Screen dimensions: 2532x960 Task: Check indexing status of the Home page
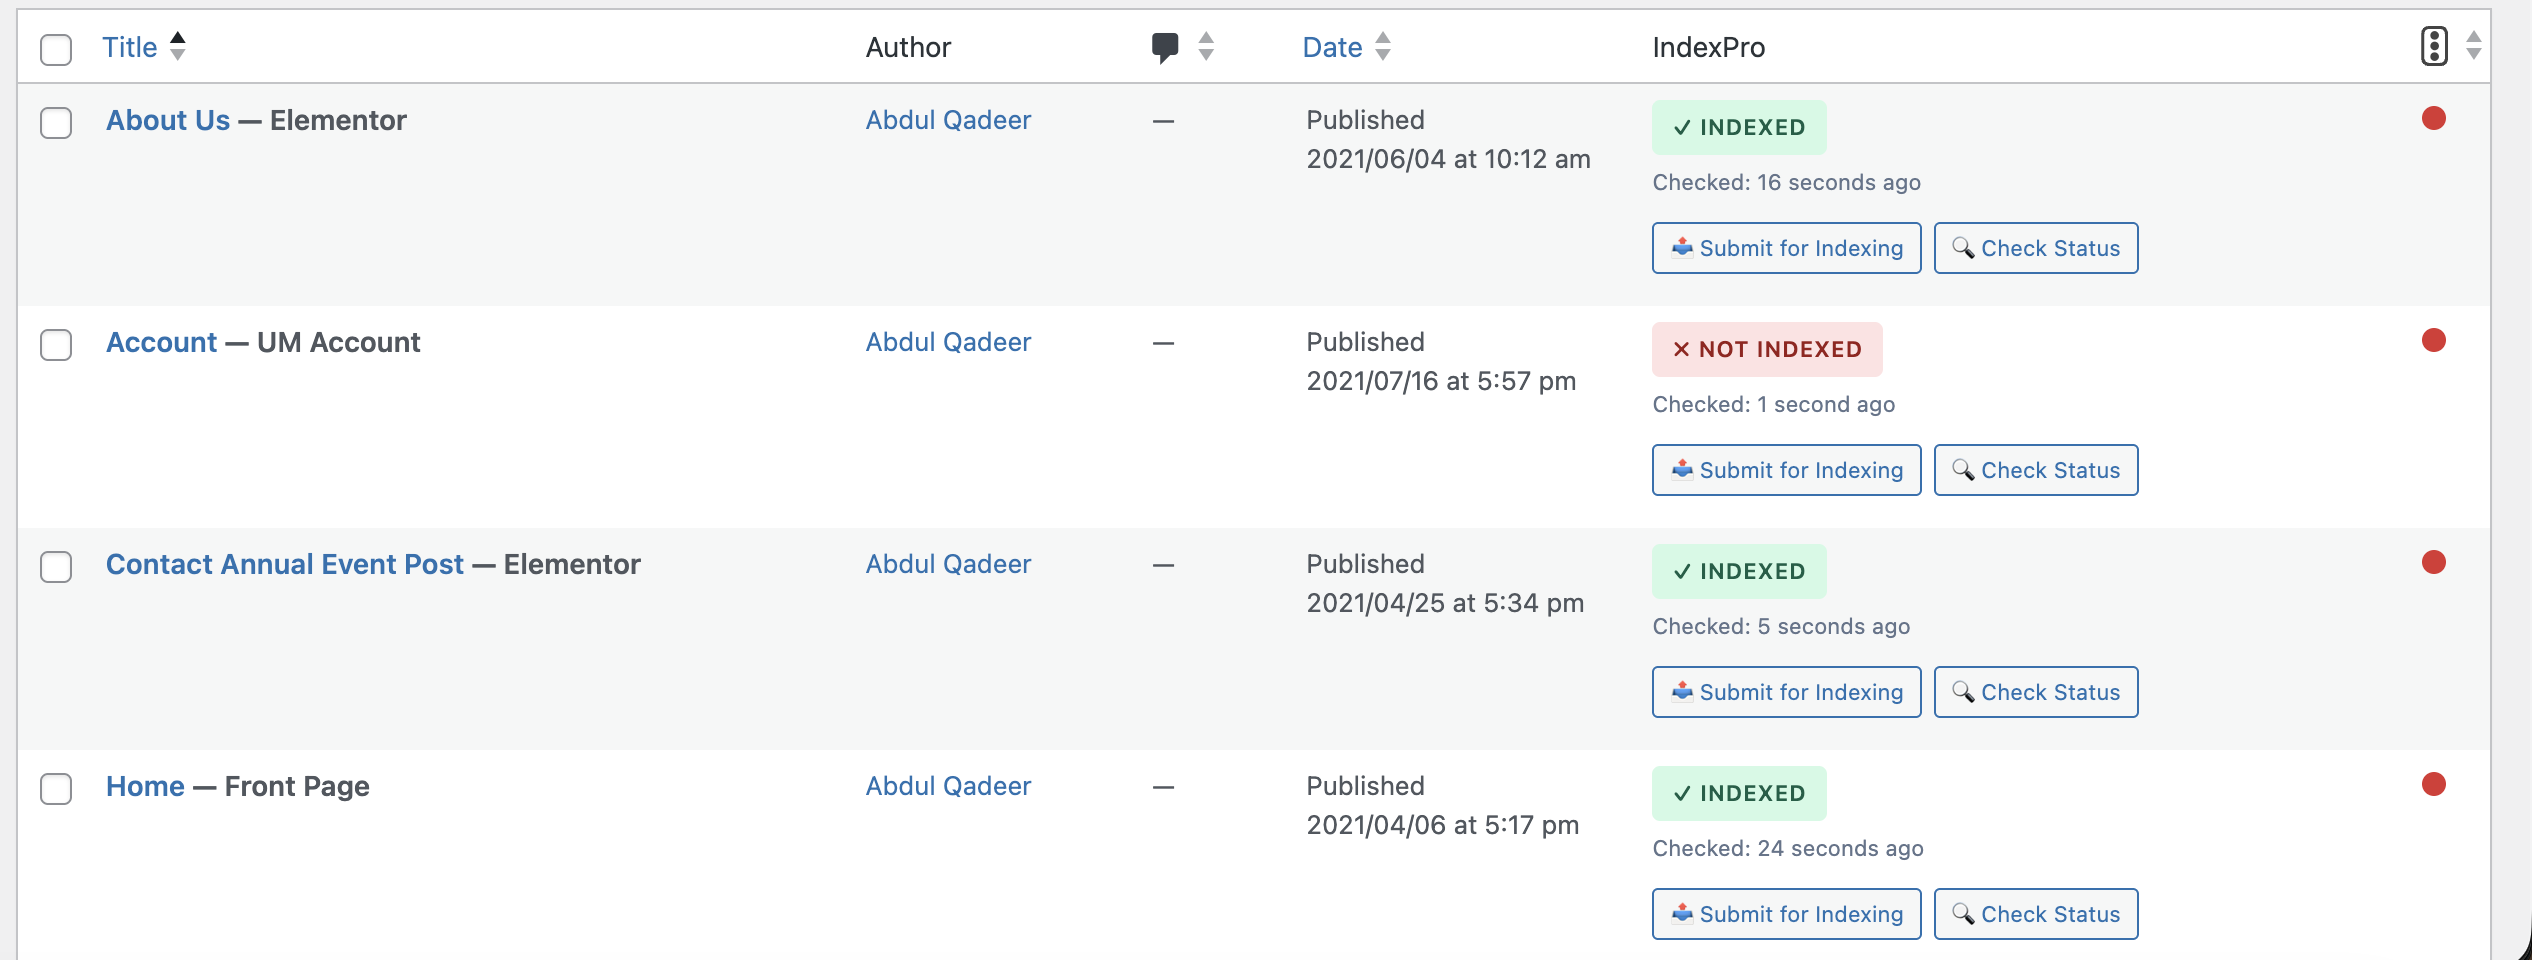pyautogui.click(x=2036, y=913)
